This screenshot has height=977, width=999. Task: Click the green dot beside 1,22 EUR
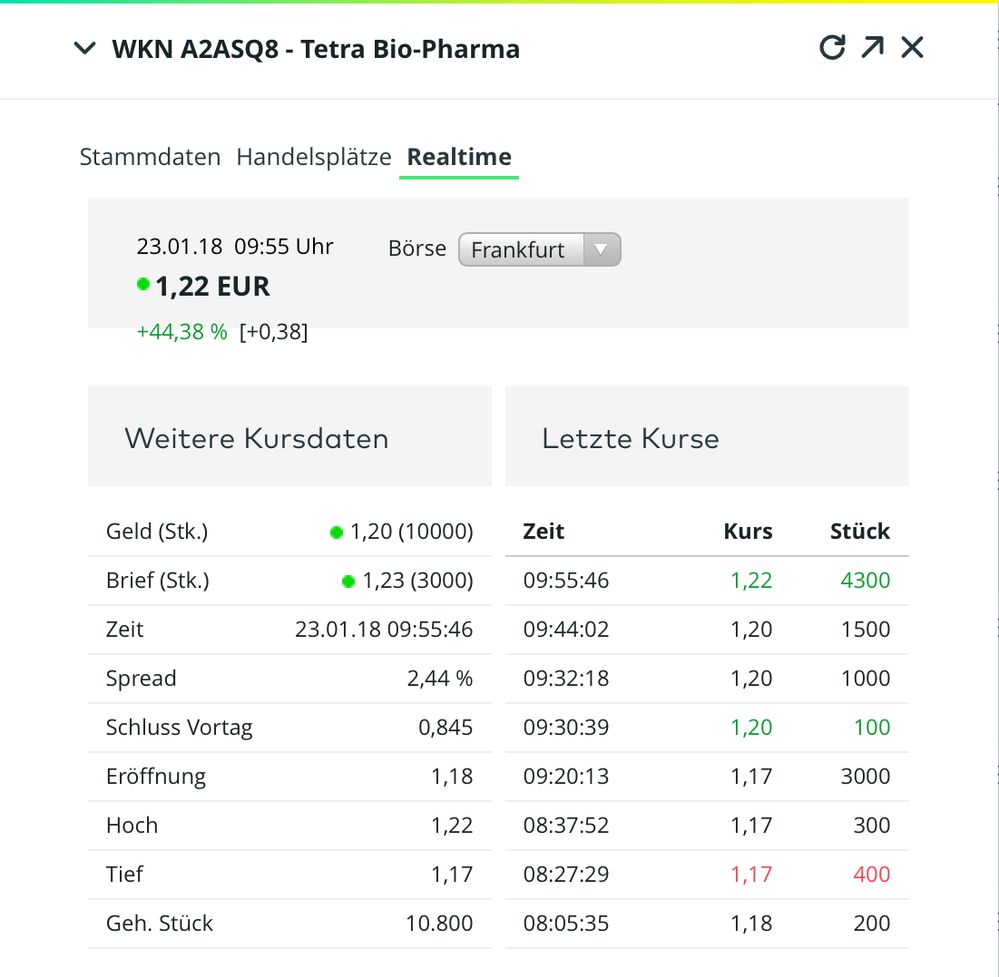point(143,285)
